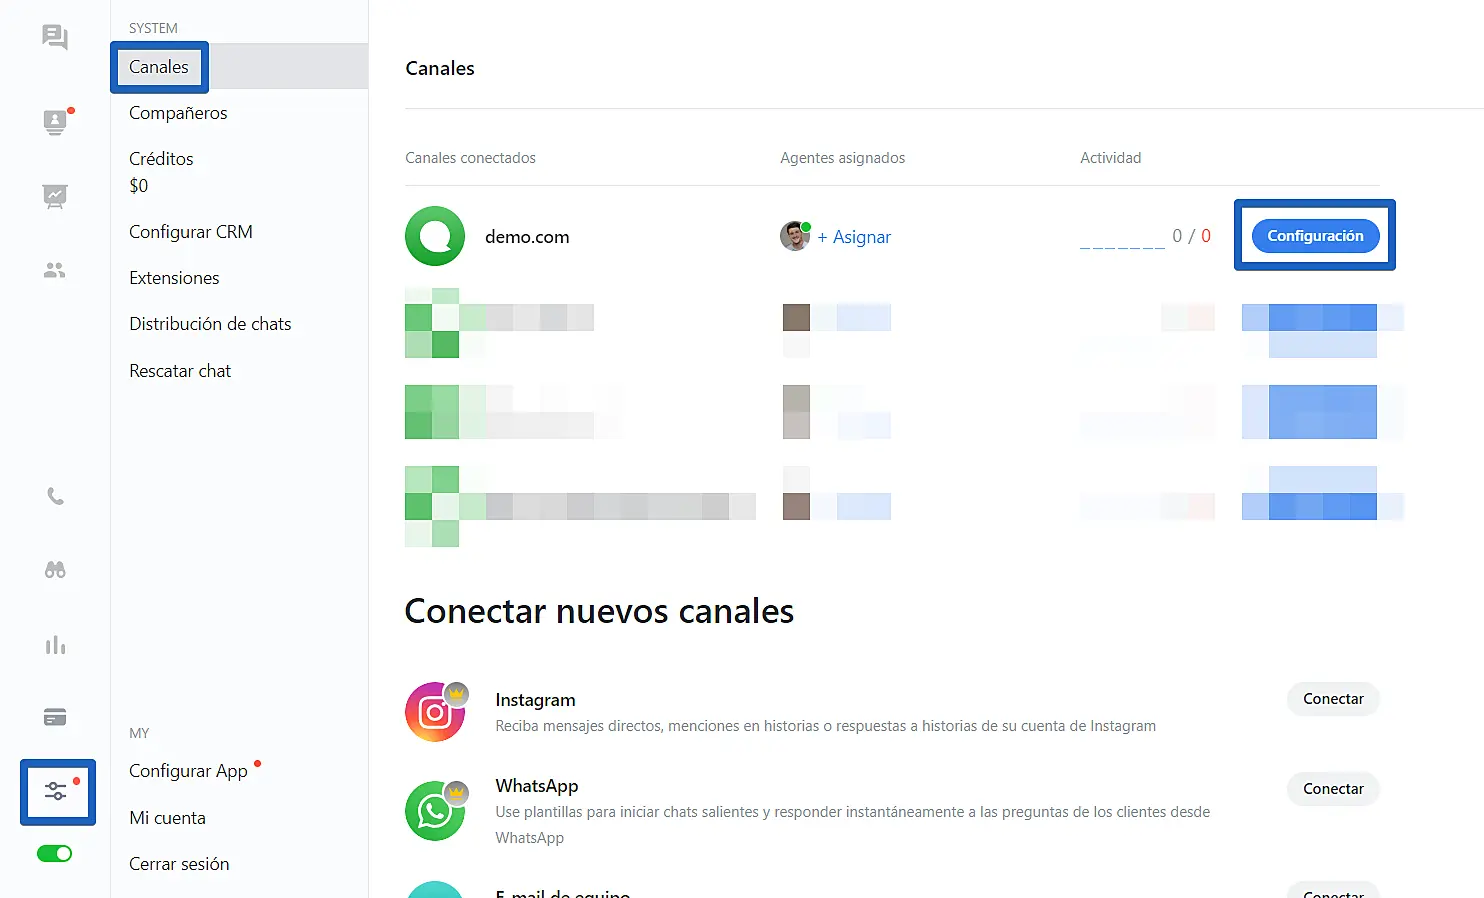The image size is (1484, 898).
Task: Connect the Instagram channel
Action: point(1333,699)
